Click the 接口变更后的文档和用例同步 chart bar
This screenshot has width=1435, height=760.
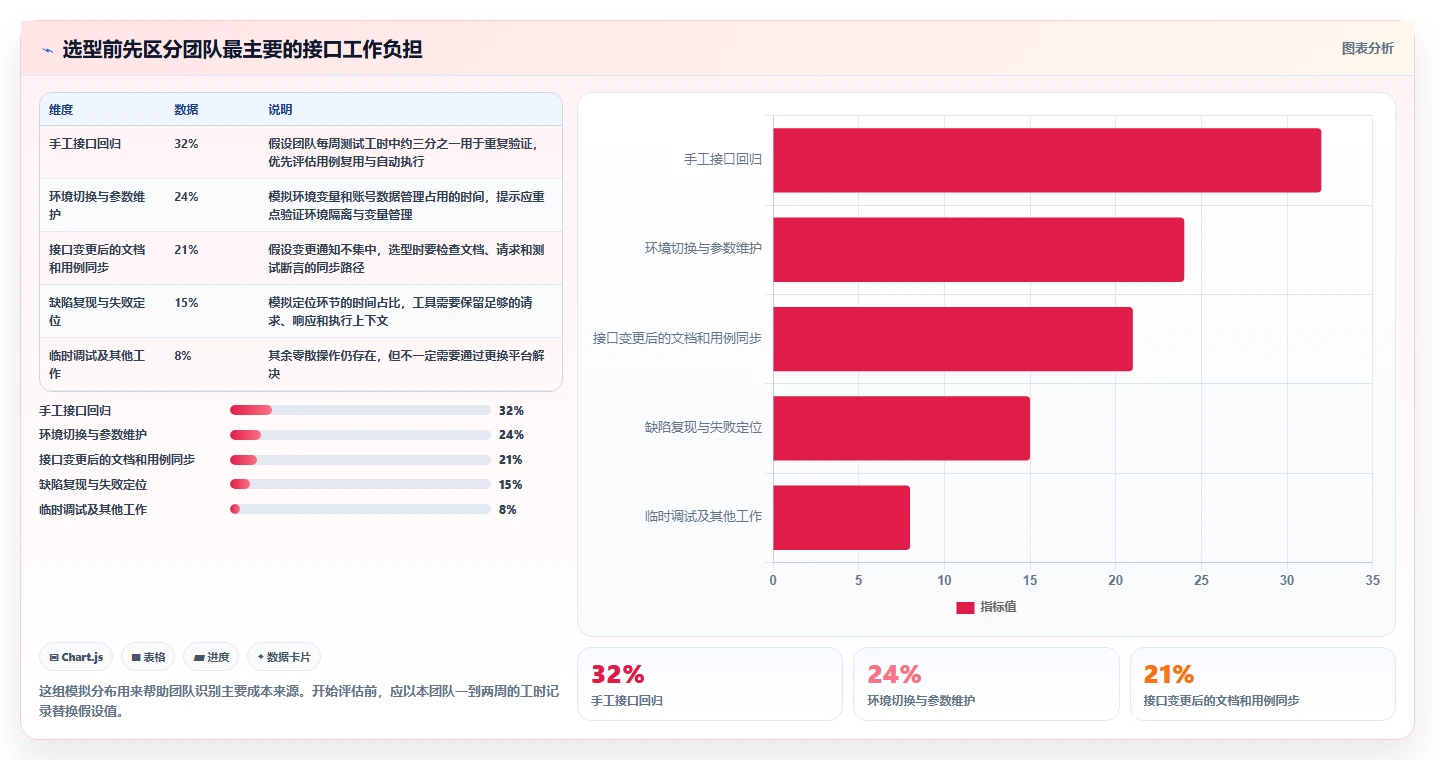[x=953, y=339]
